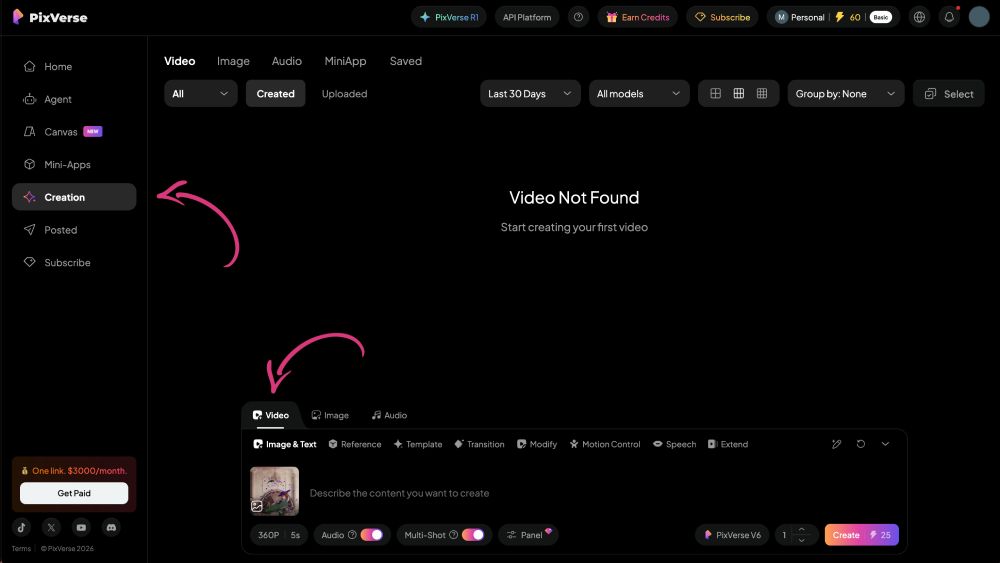This screenshot has width=1000, height=563.
Task: Toggle the Audio switch off
Action: (x=372, y=535)
